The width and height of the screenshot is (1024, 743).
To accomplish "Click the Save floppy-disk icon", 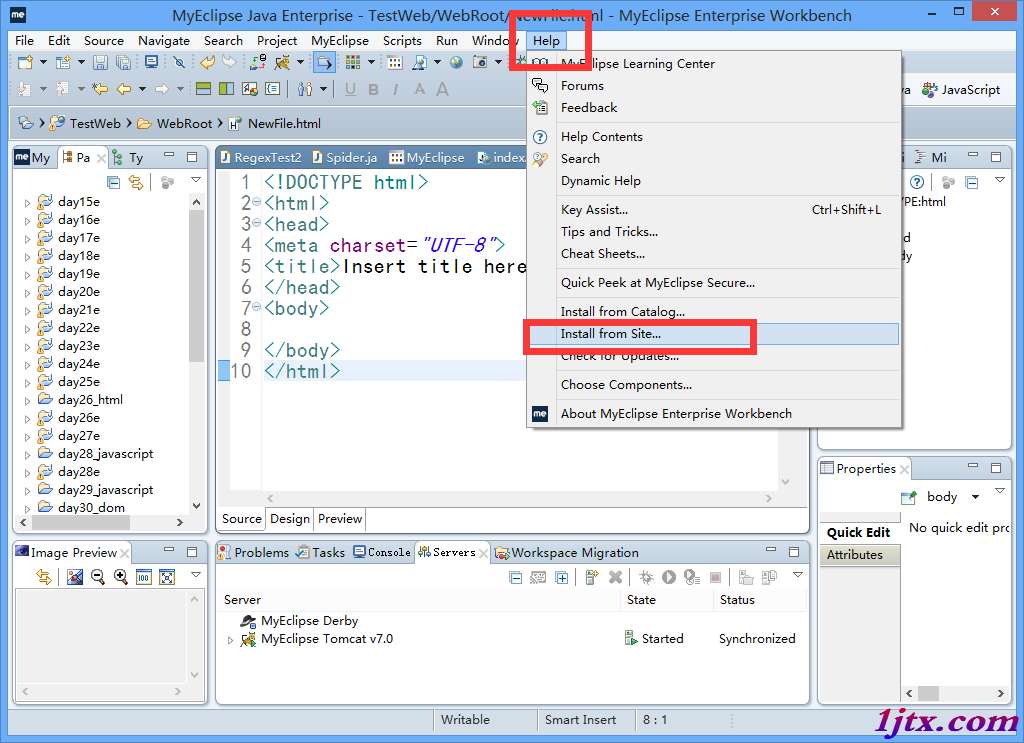I will pos(100,62).
